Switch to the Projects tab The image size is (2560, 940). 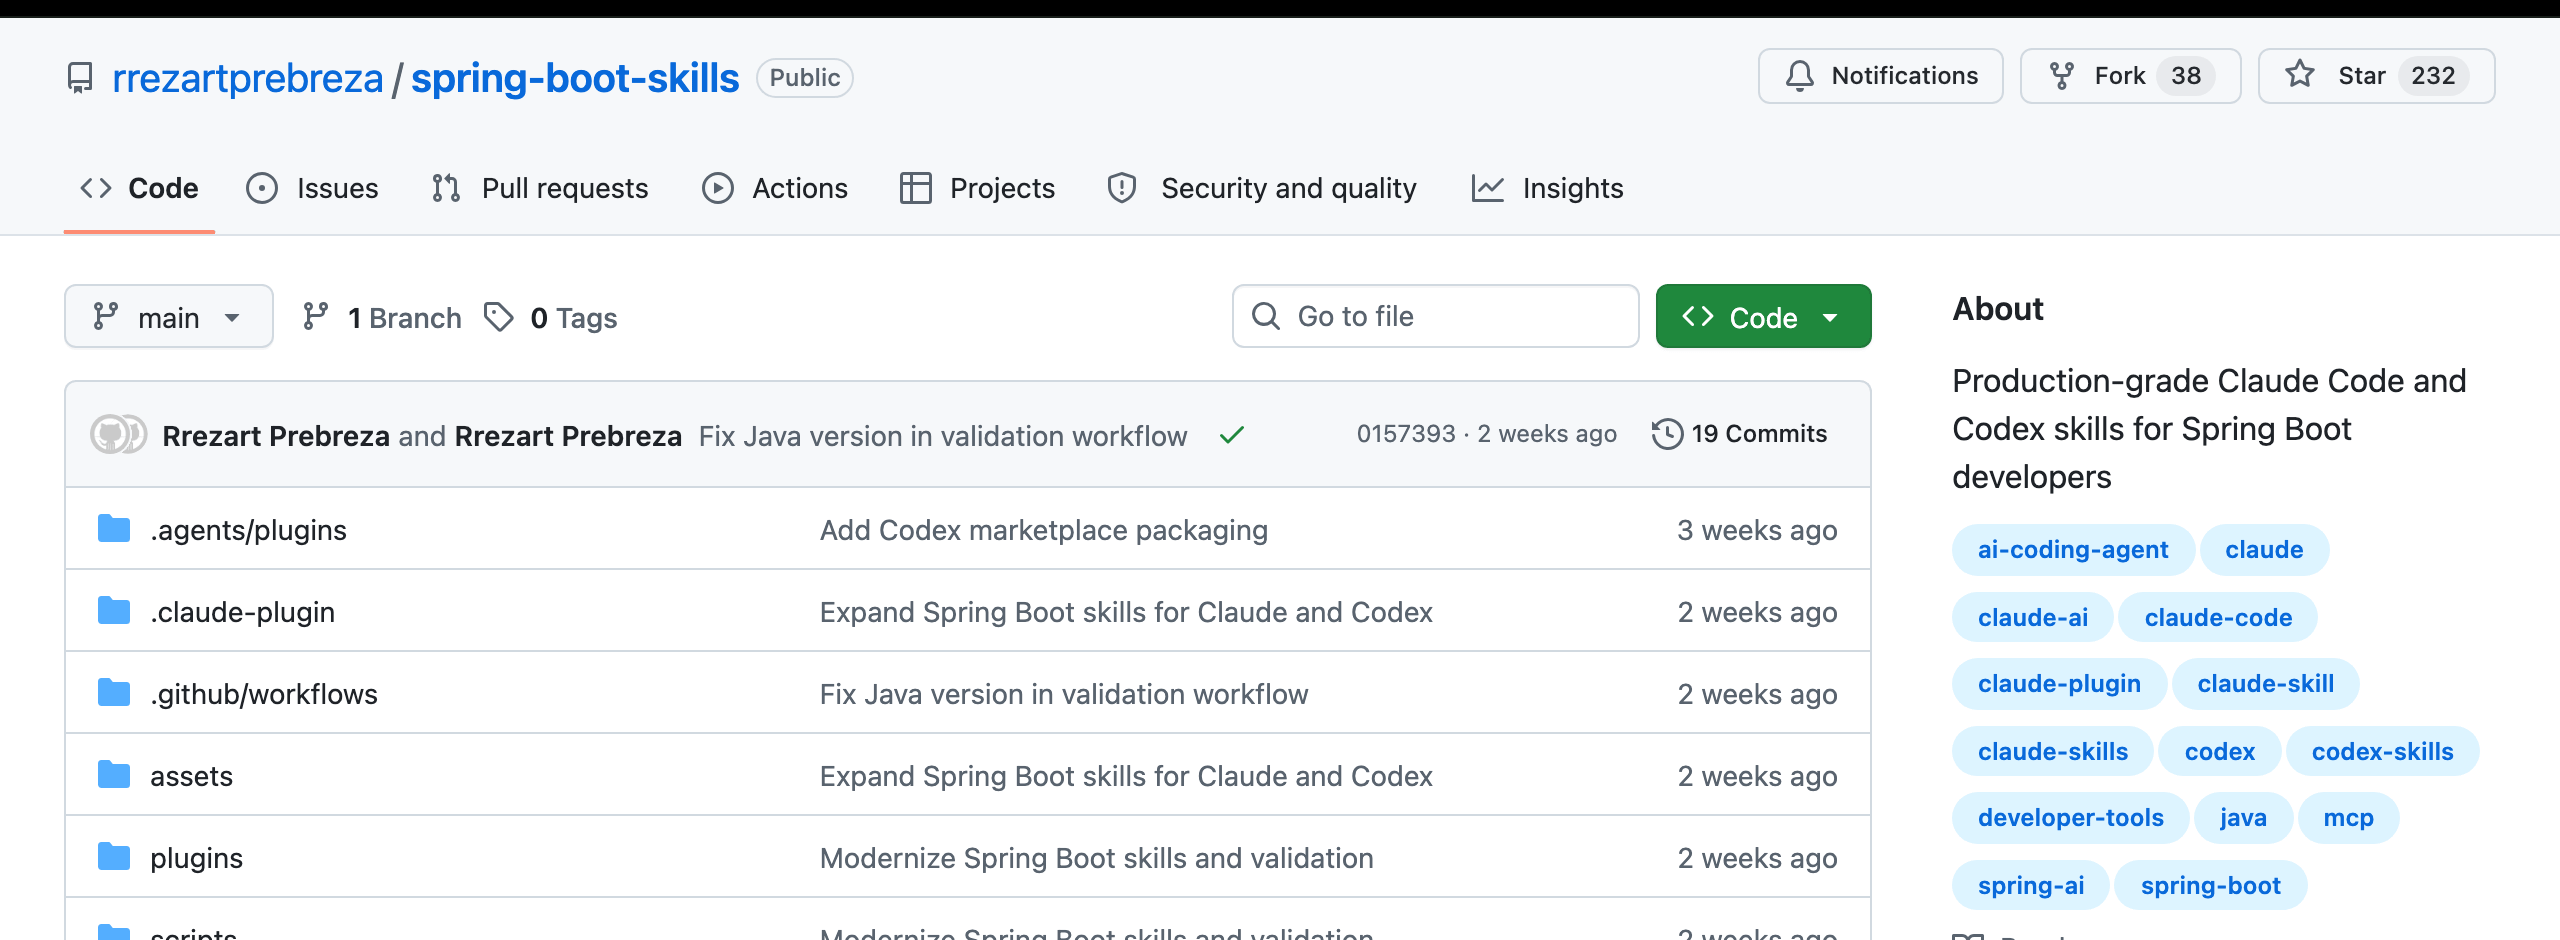[978, 188]
